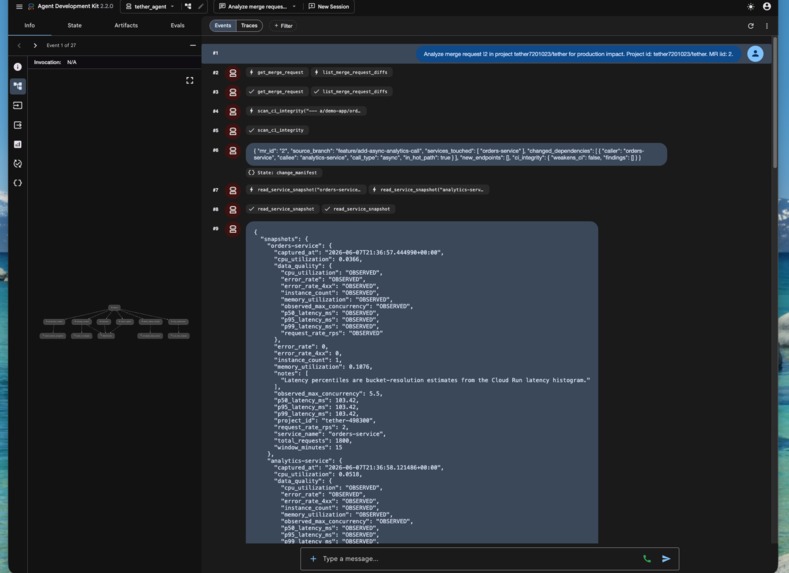The width and height of the screenshot is (789, 573).
Task: Open list_merge_request_diffs response chip in event #3
Action: tap(351, 92)
